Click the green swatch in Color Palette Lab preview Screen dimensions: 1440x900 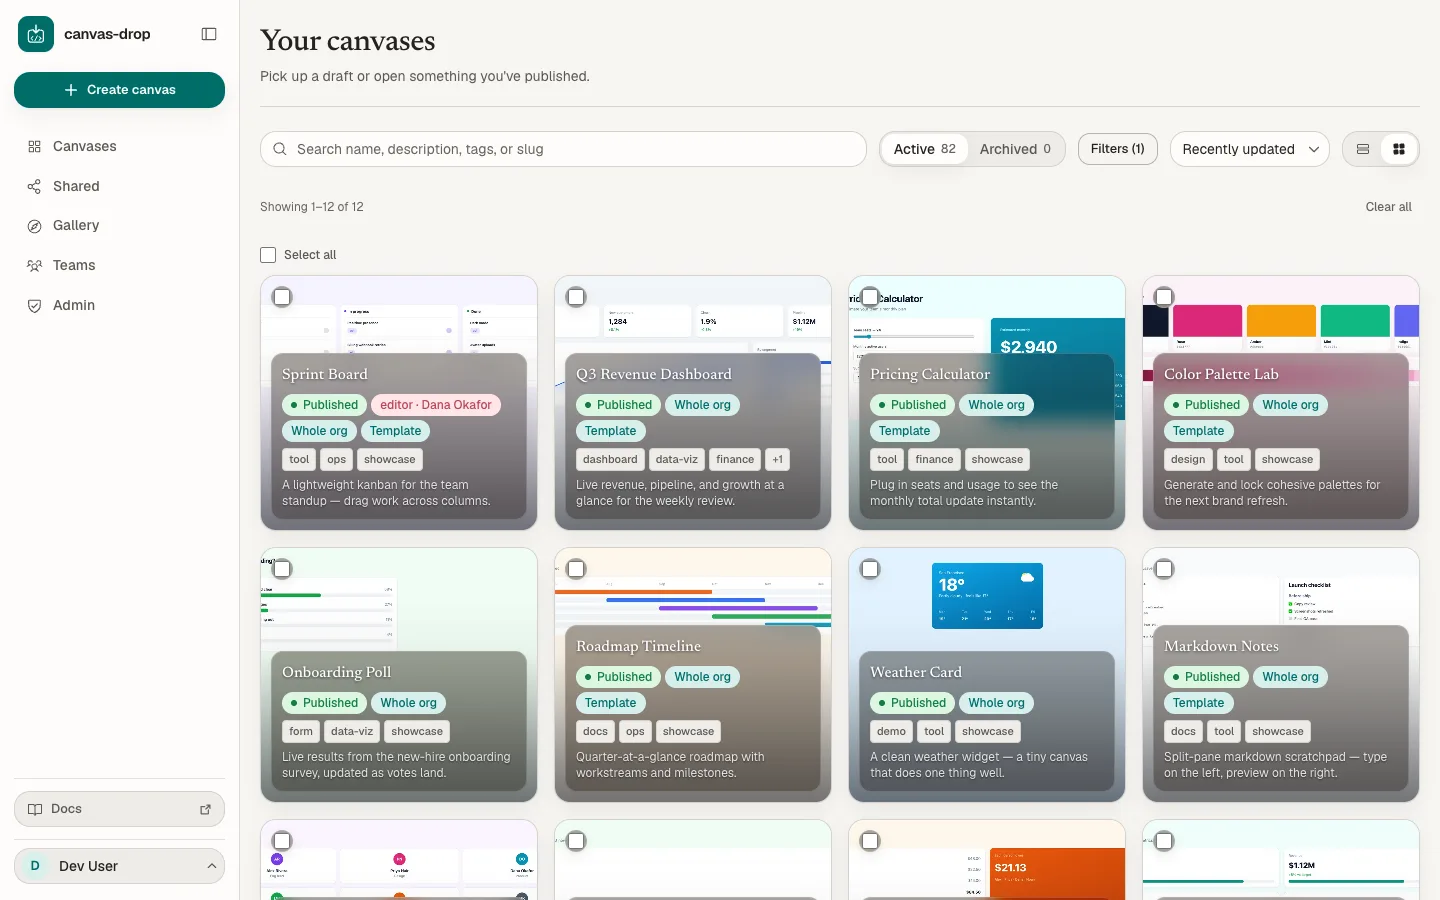[1355, 321]
